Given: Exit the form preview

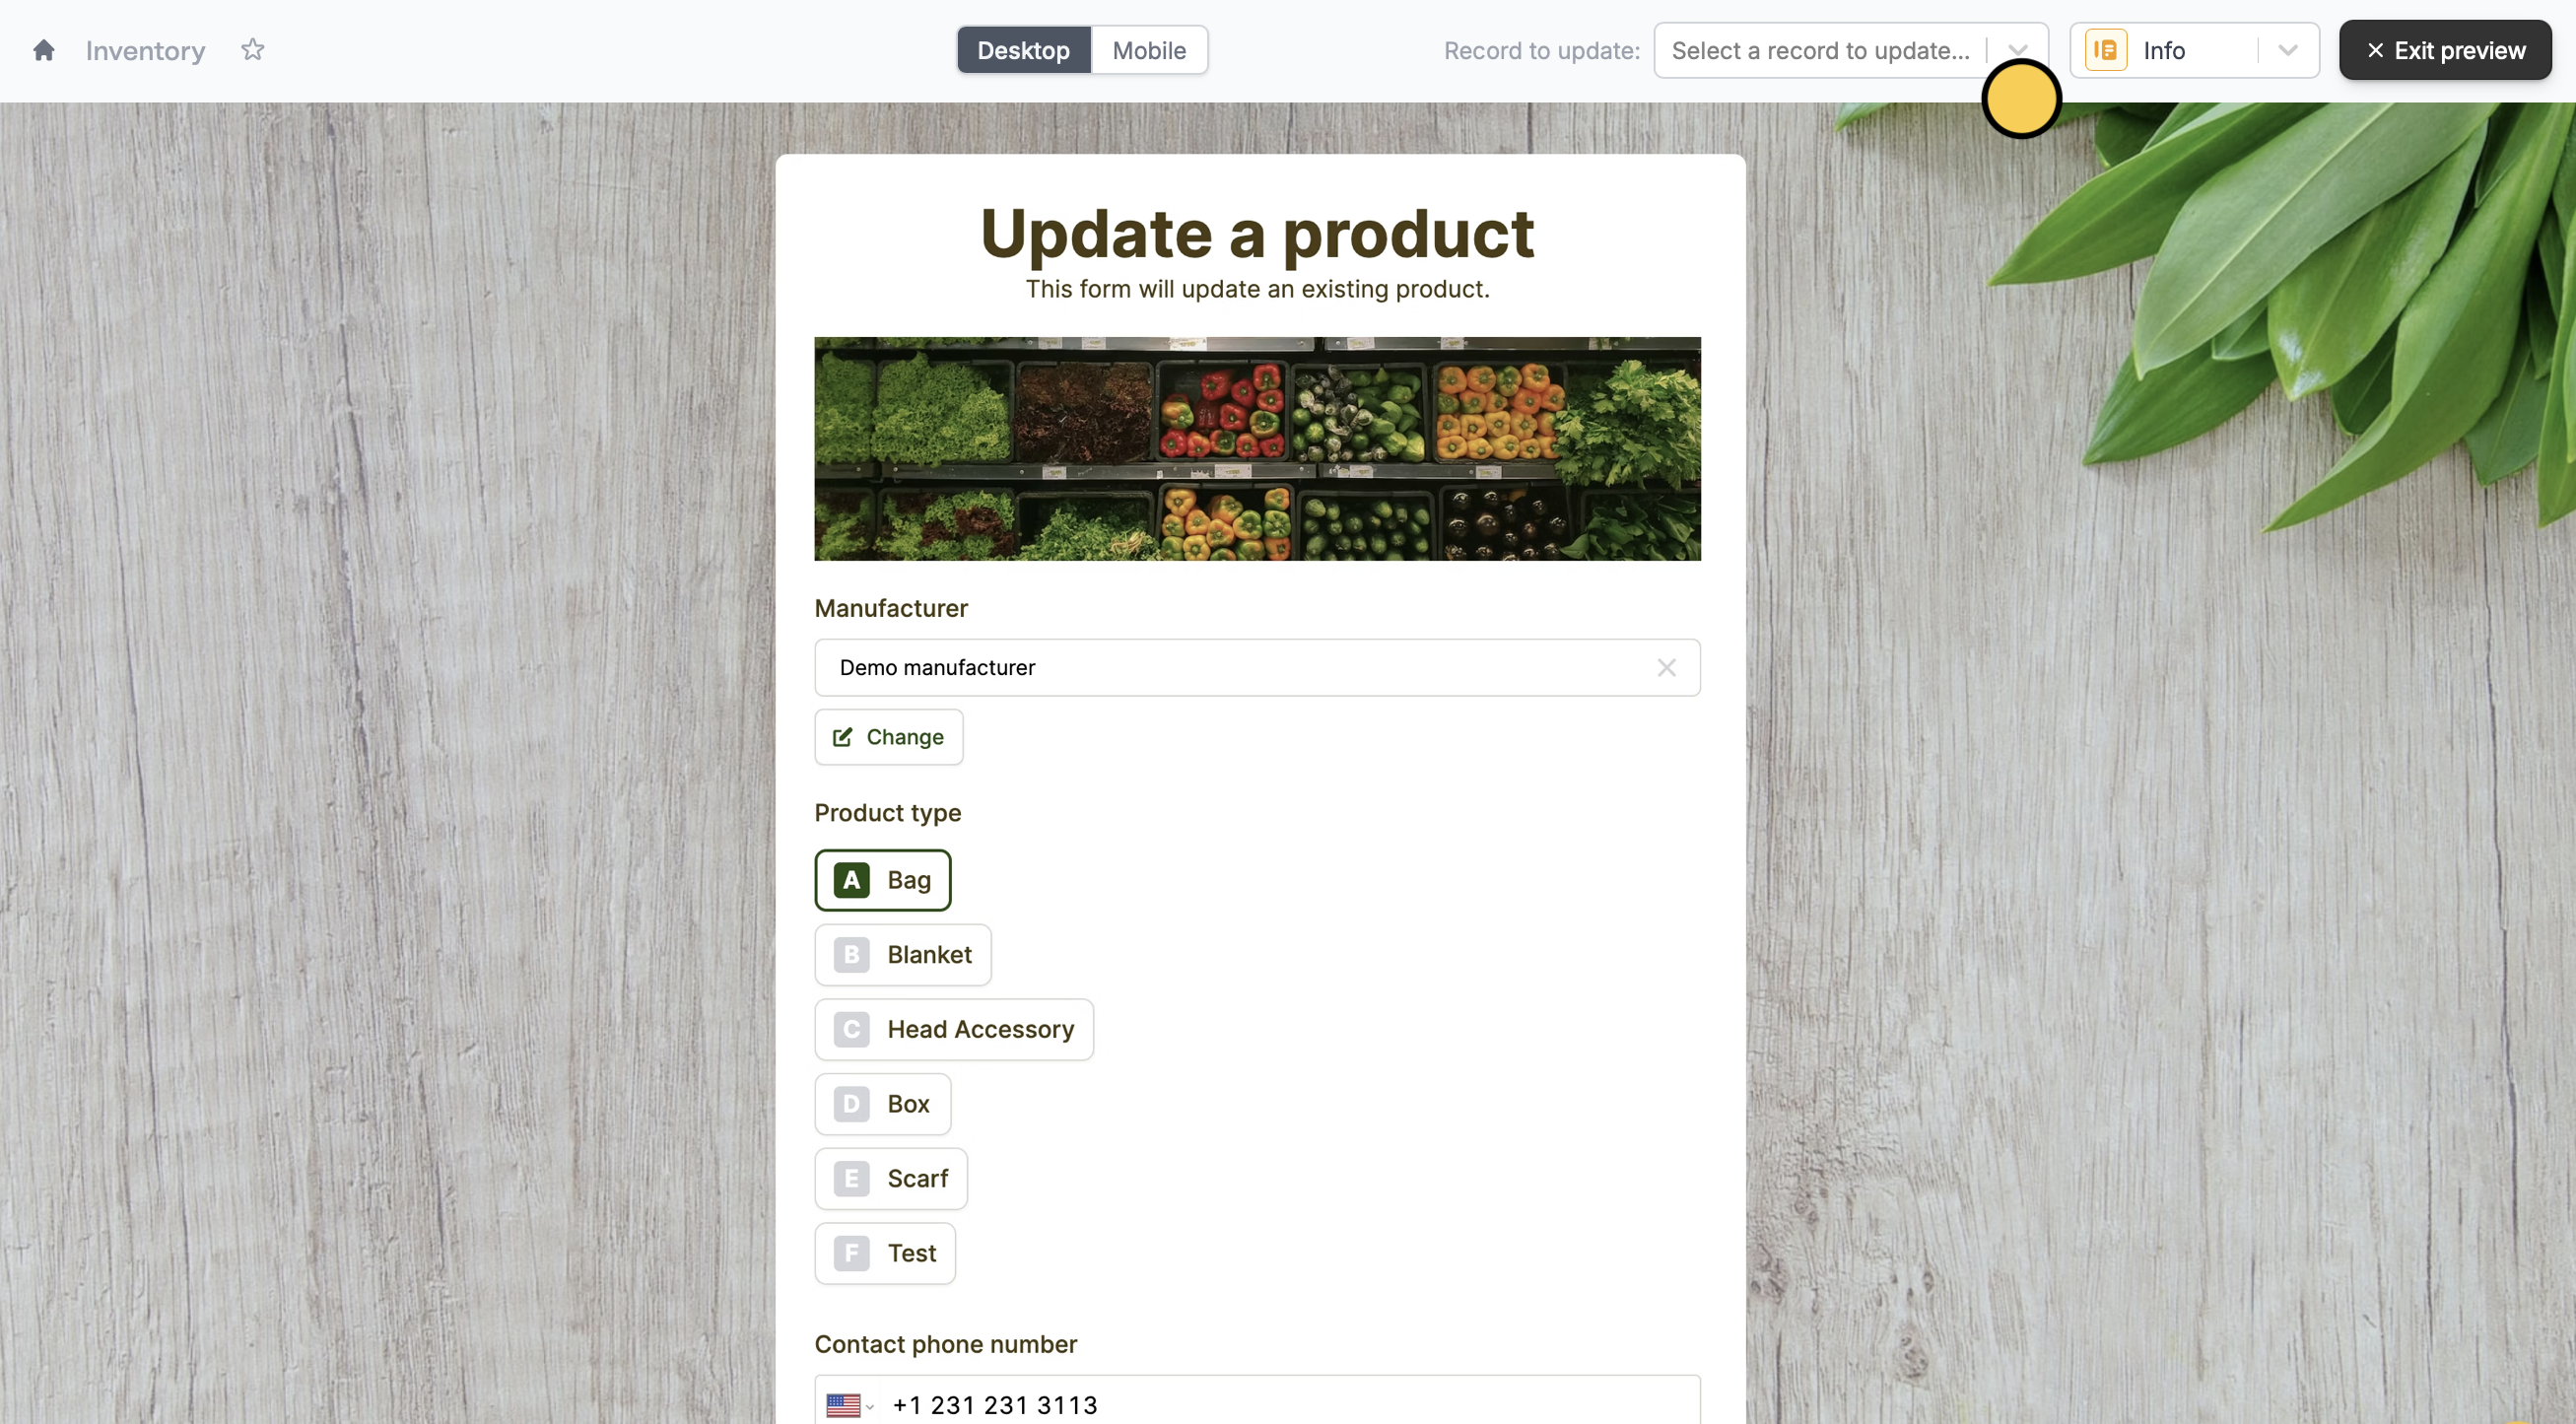Looking at the screenshot, I should click(2444, 50).
